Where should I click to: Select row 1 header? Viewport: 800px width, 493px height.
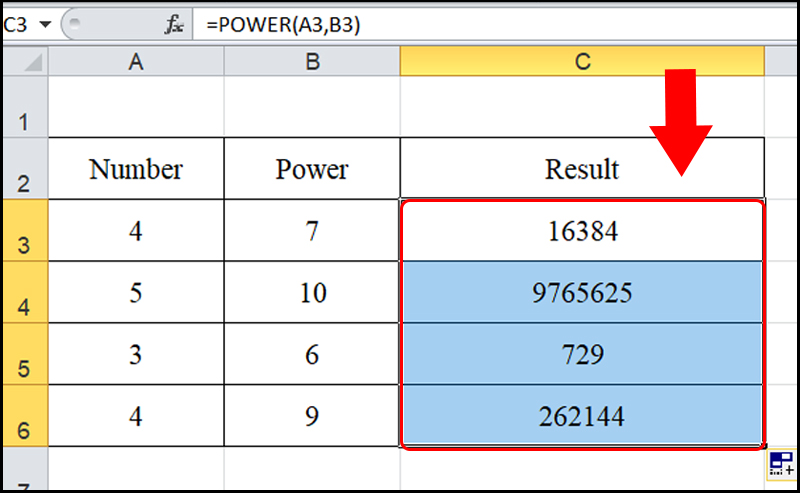tap(24, 108)
